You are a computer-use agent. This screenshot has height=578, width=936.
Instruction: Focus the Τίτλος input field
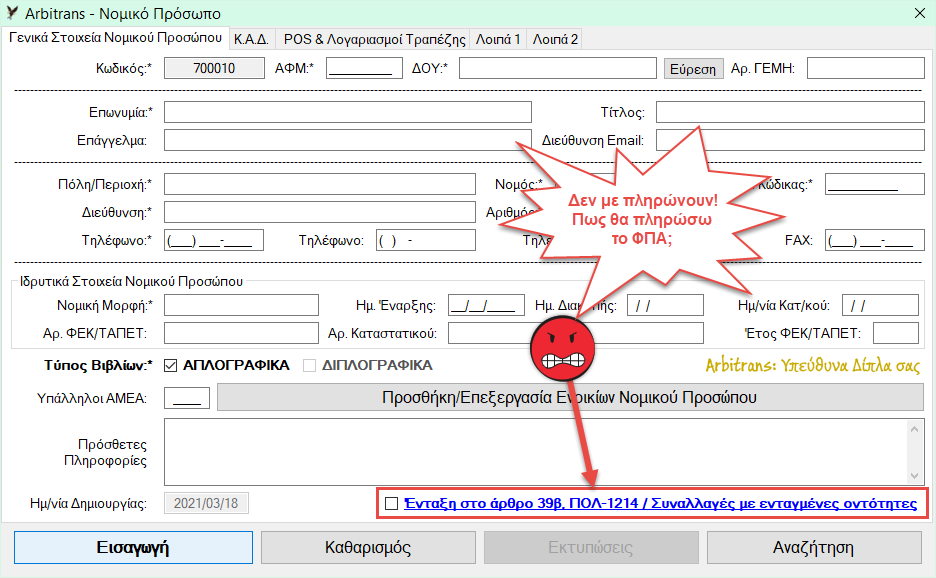tap(790, 112)
